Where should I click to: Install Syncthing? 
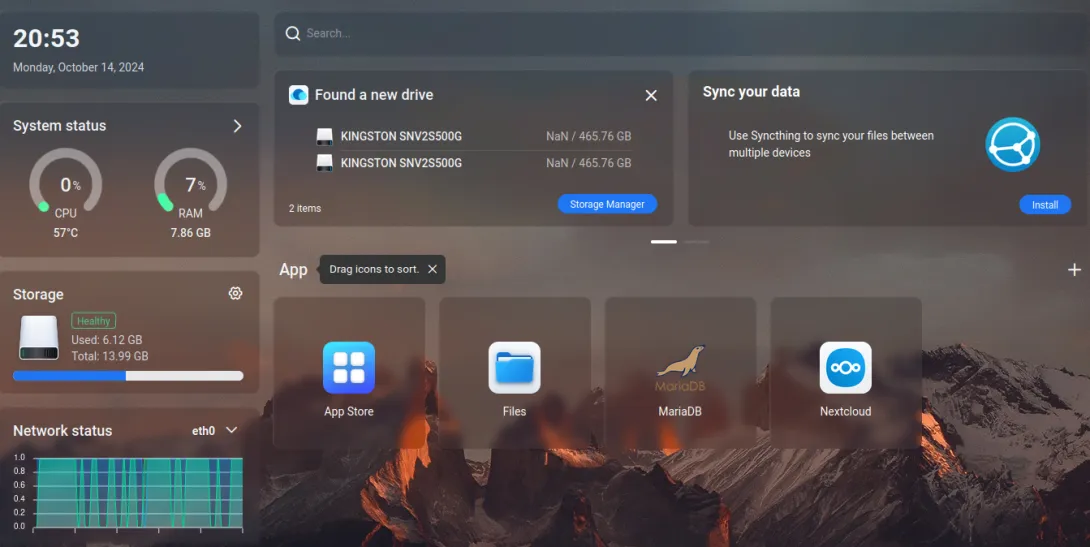[x=1045, y=204]
